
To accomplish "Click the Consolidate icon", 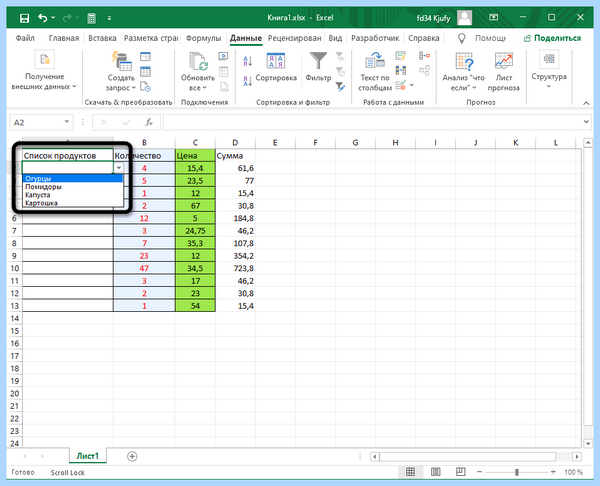I will (x=424, y=56).
